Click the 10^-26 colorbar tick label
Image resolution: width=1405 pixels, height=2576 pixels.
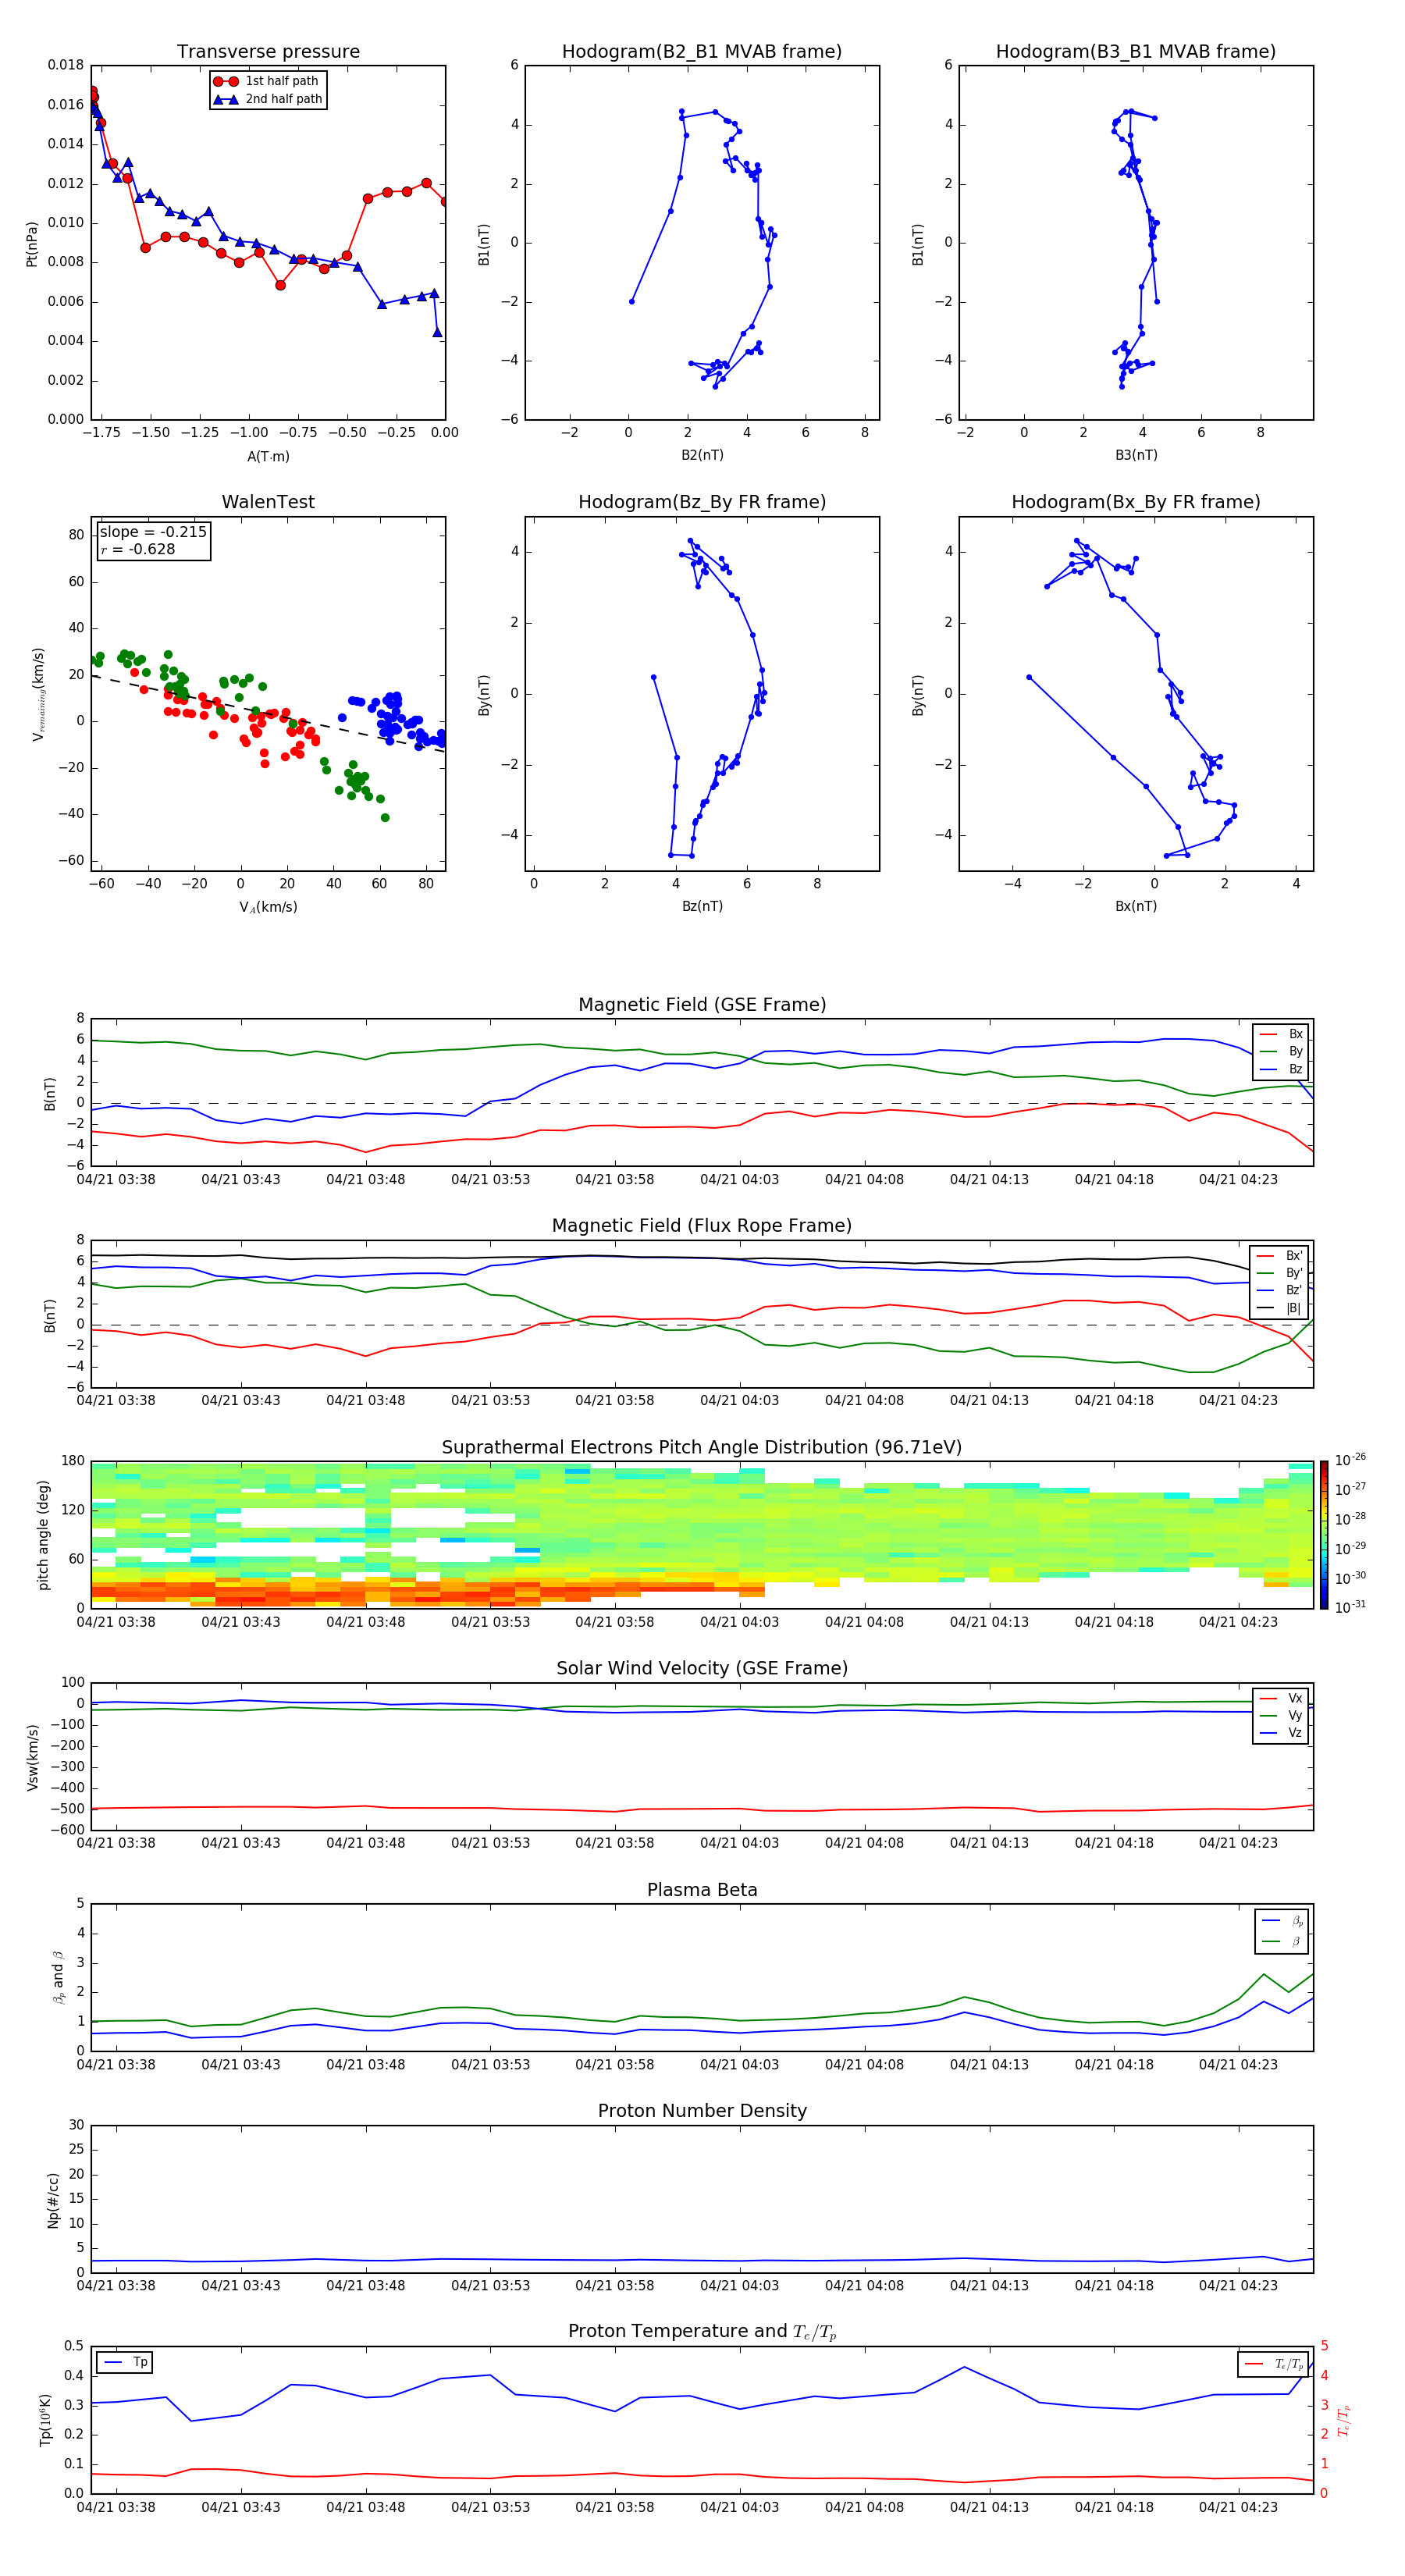click(x=1350, y=1460)
